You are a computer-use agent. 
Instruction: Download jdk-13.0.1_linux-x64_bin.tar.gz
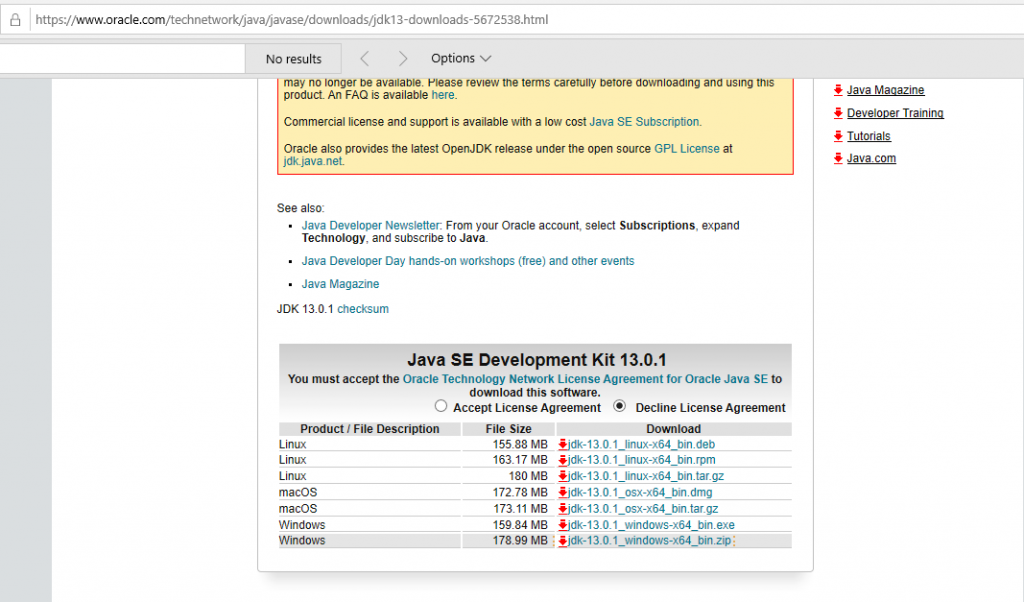point(646,476)
